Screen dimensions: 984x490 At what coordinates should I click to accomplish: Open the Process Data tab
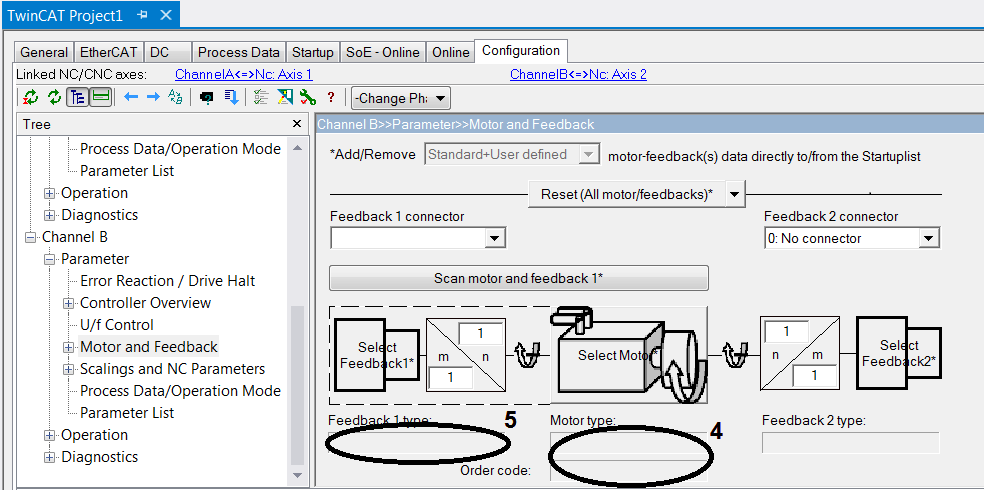[x=239, y=53]
